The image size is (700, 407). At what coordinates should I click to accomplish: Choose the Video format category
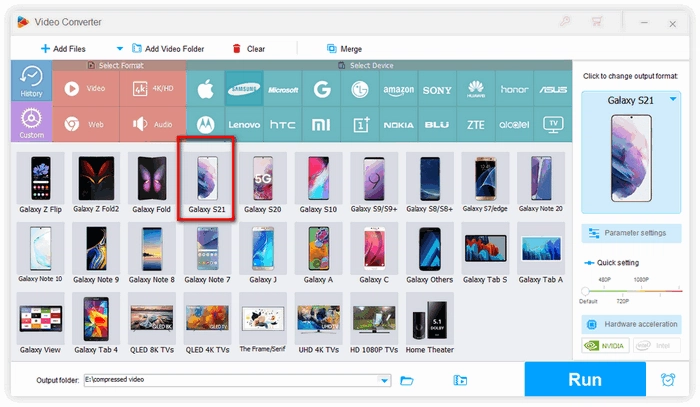(x=86, y=88)
